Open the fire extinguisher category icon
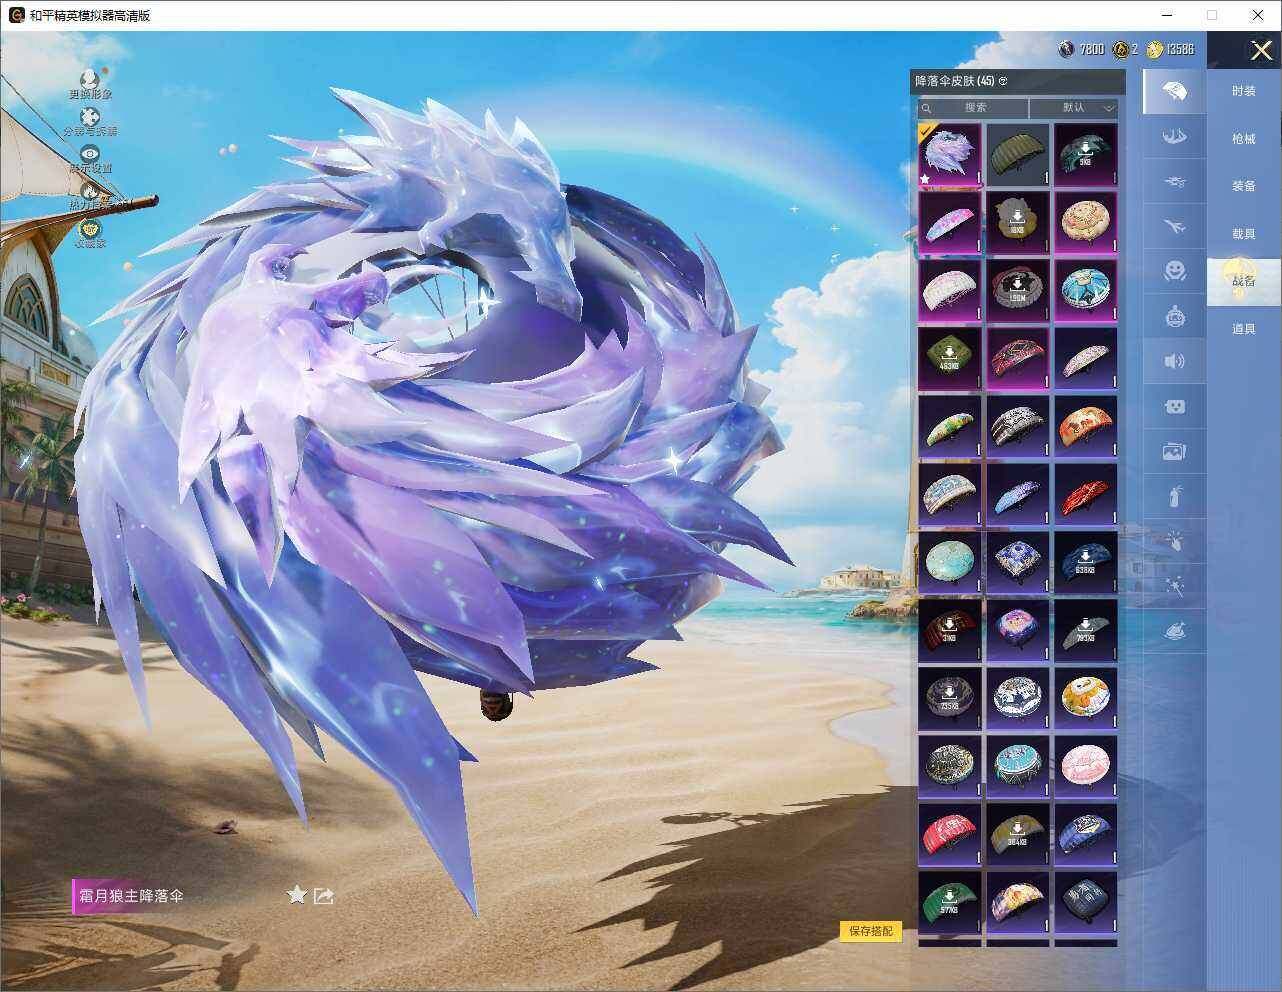This screenshot has height=992, width=1282. point(1175,496)
